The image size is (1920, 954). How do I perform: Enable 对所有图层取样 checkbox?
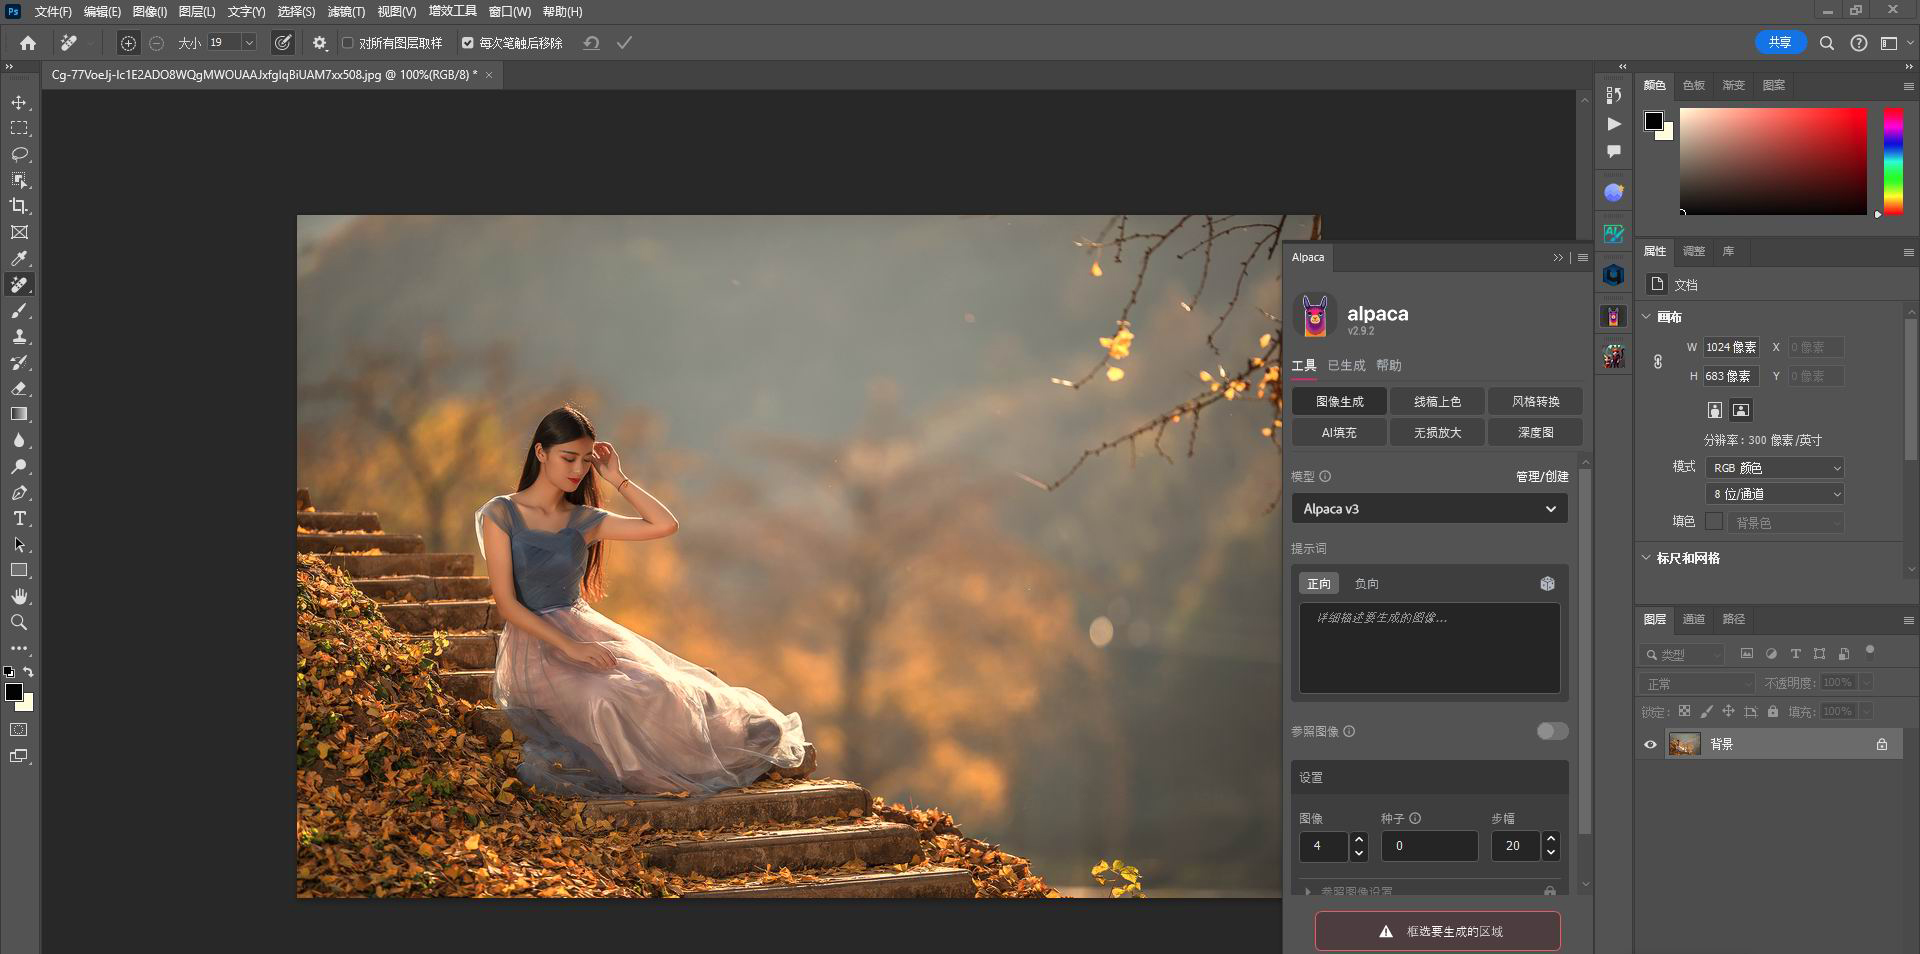(348, 43)
